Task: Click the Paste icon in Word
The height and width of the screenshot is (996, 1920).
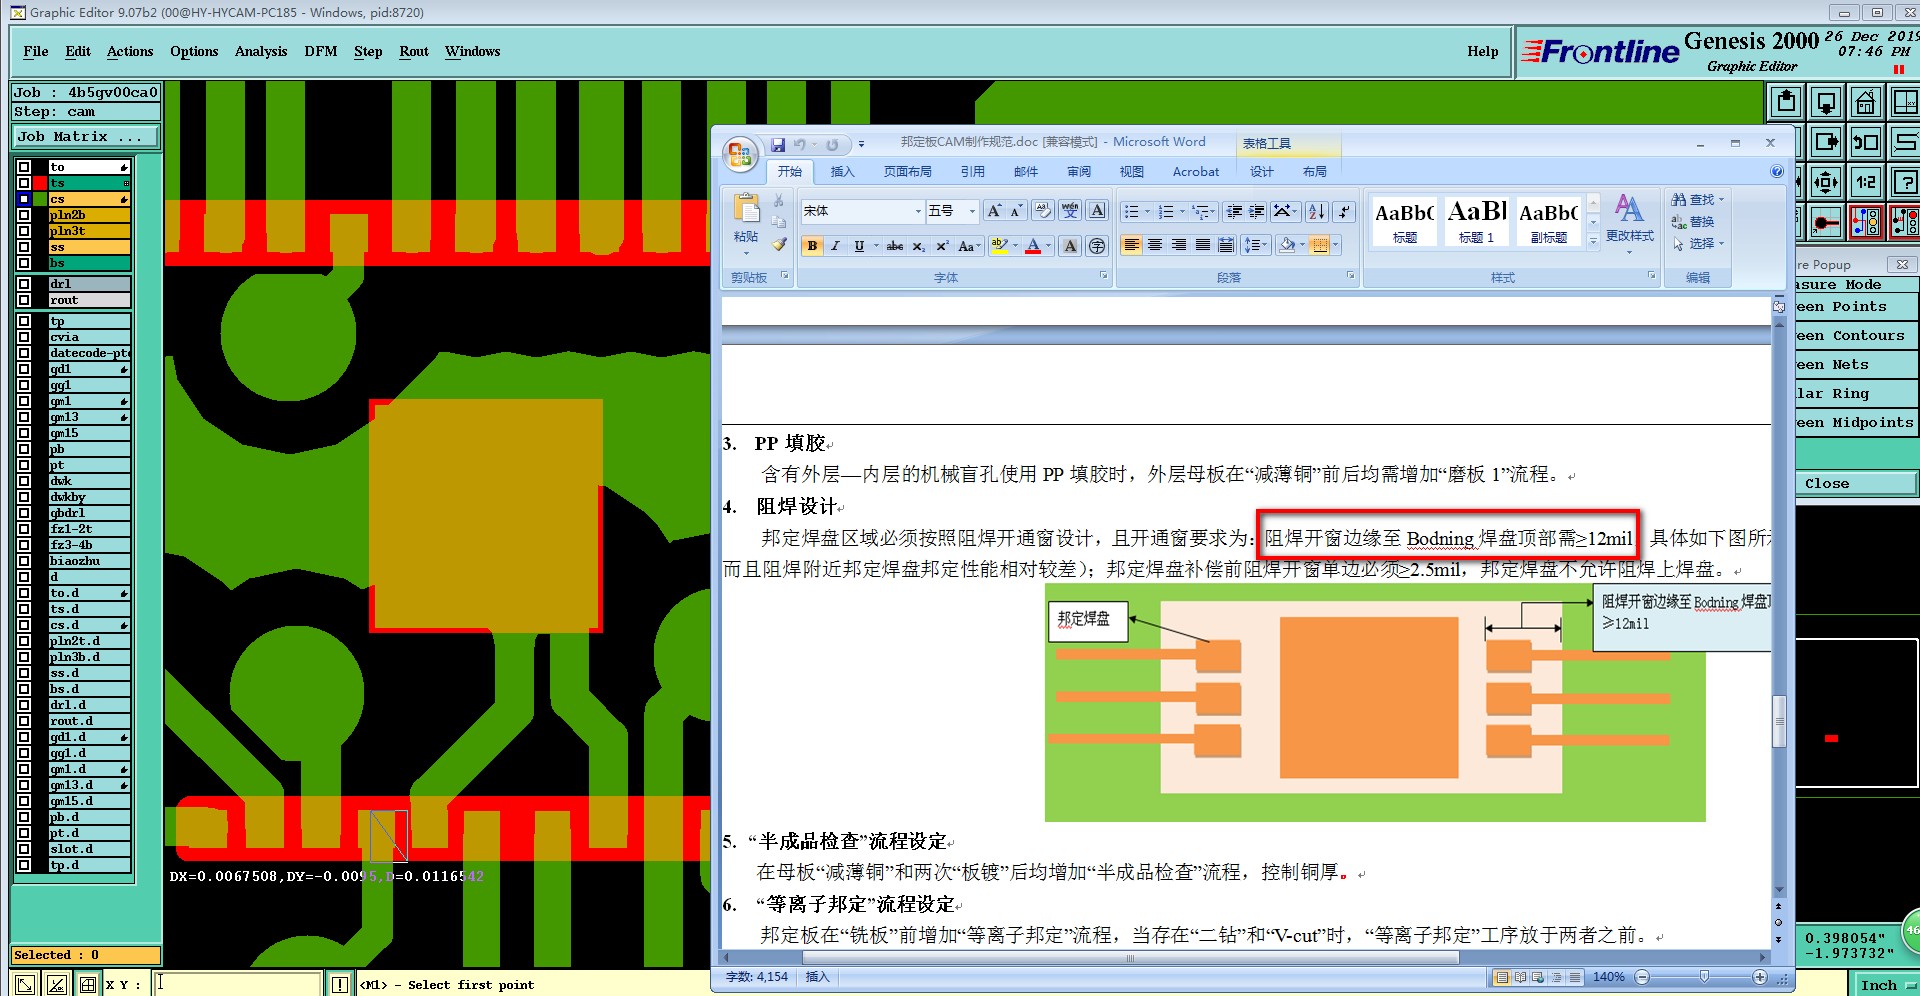Action: point(746,208)
